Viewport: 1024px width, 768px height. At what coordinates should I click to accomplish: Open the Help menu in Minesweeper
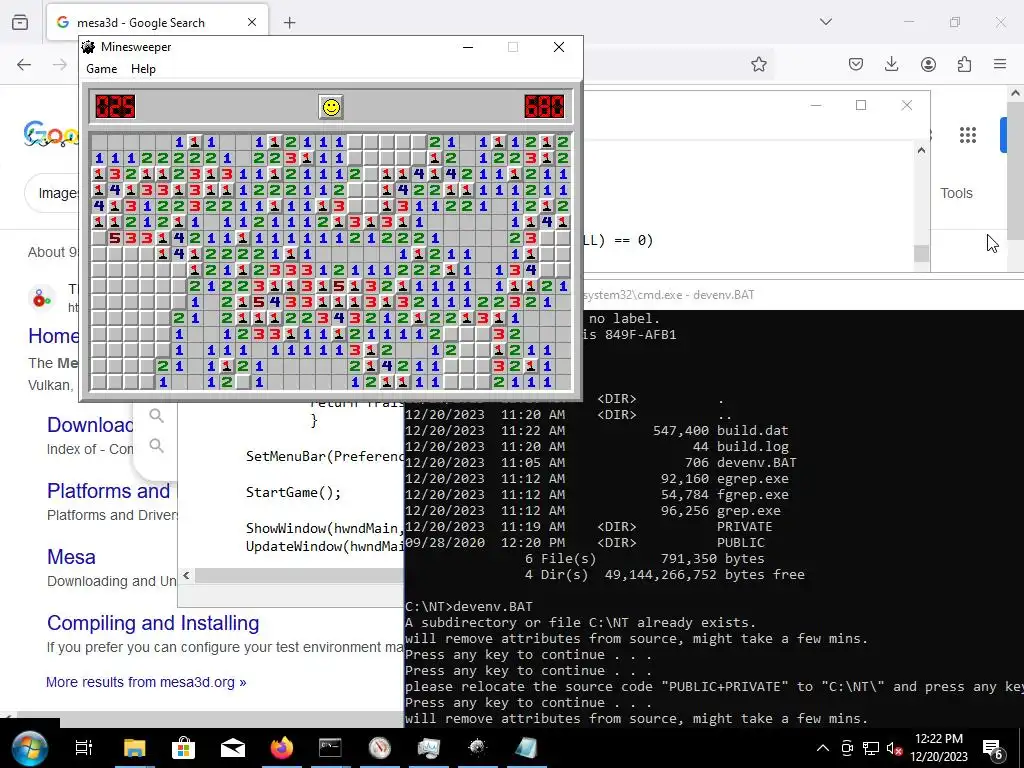(143, 69)
